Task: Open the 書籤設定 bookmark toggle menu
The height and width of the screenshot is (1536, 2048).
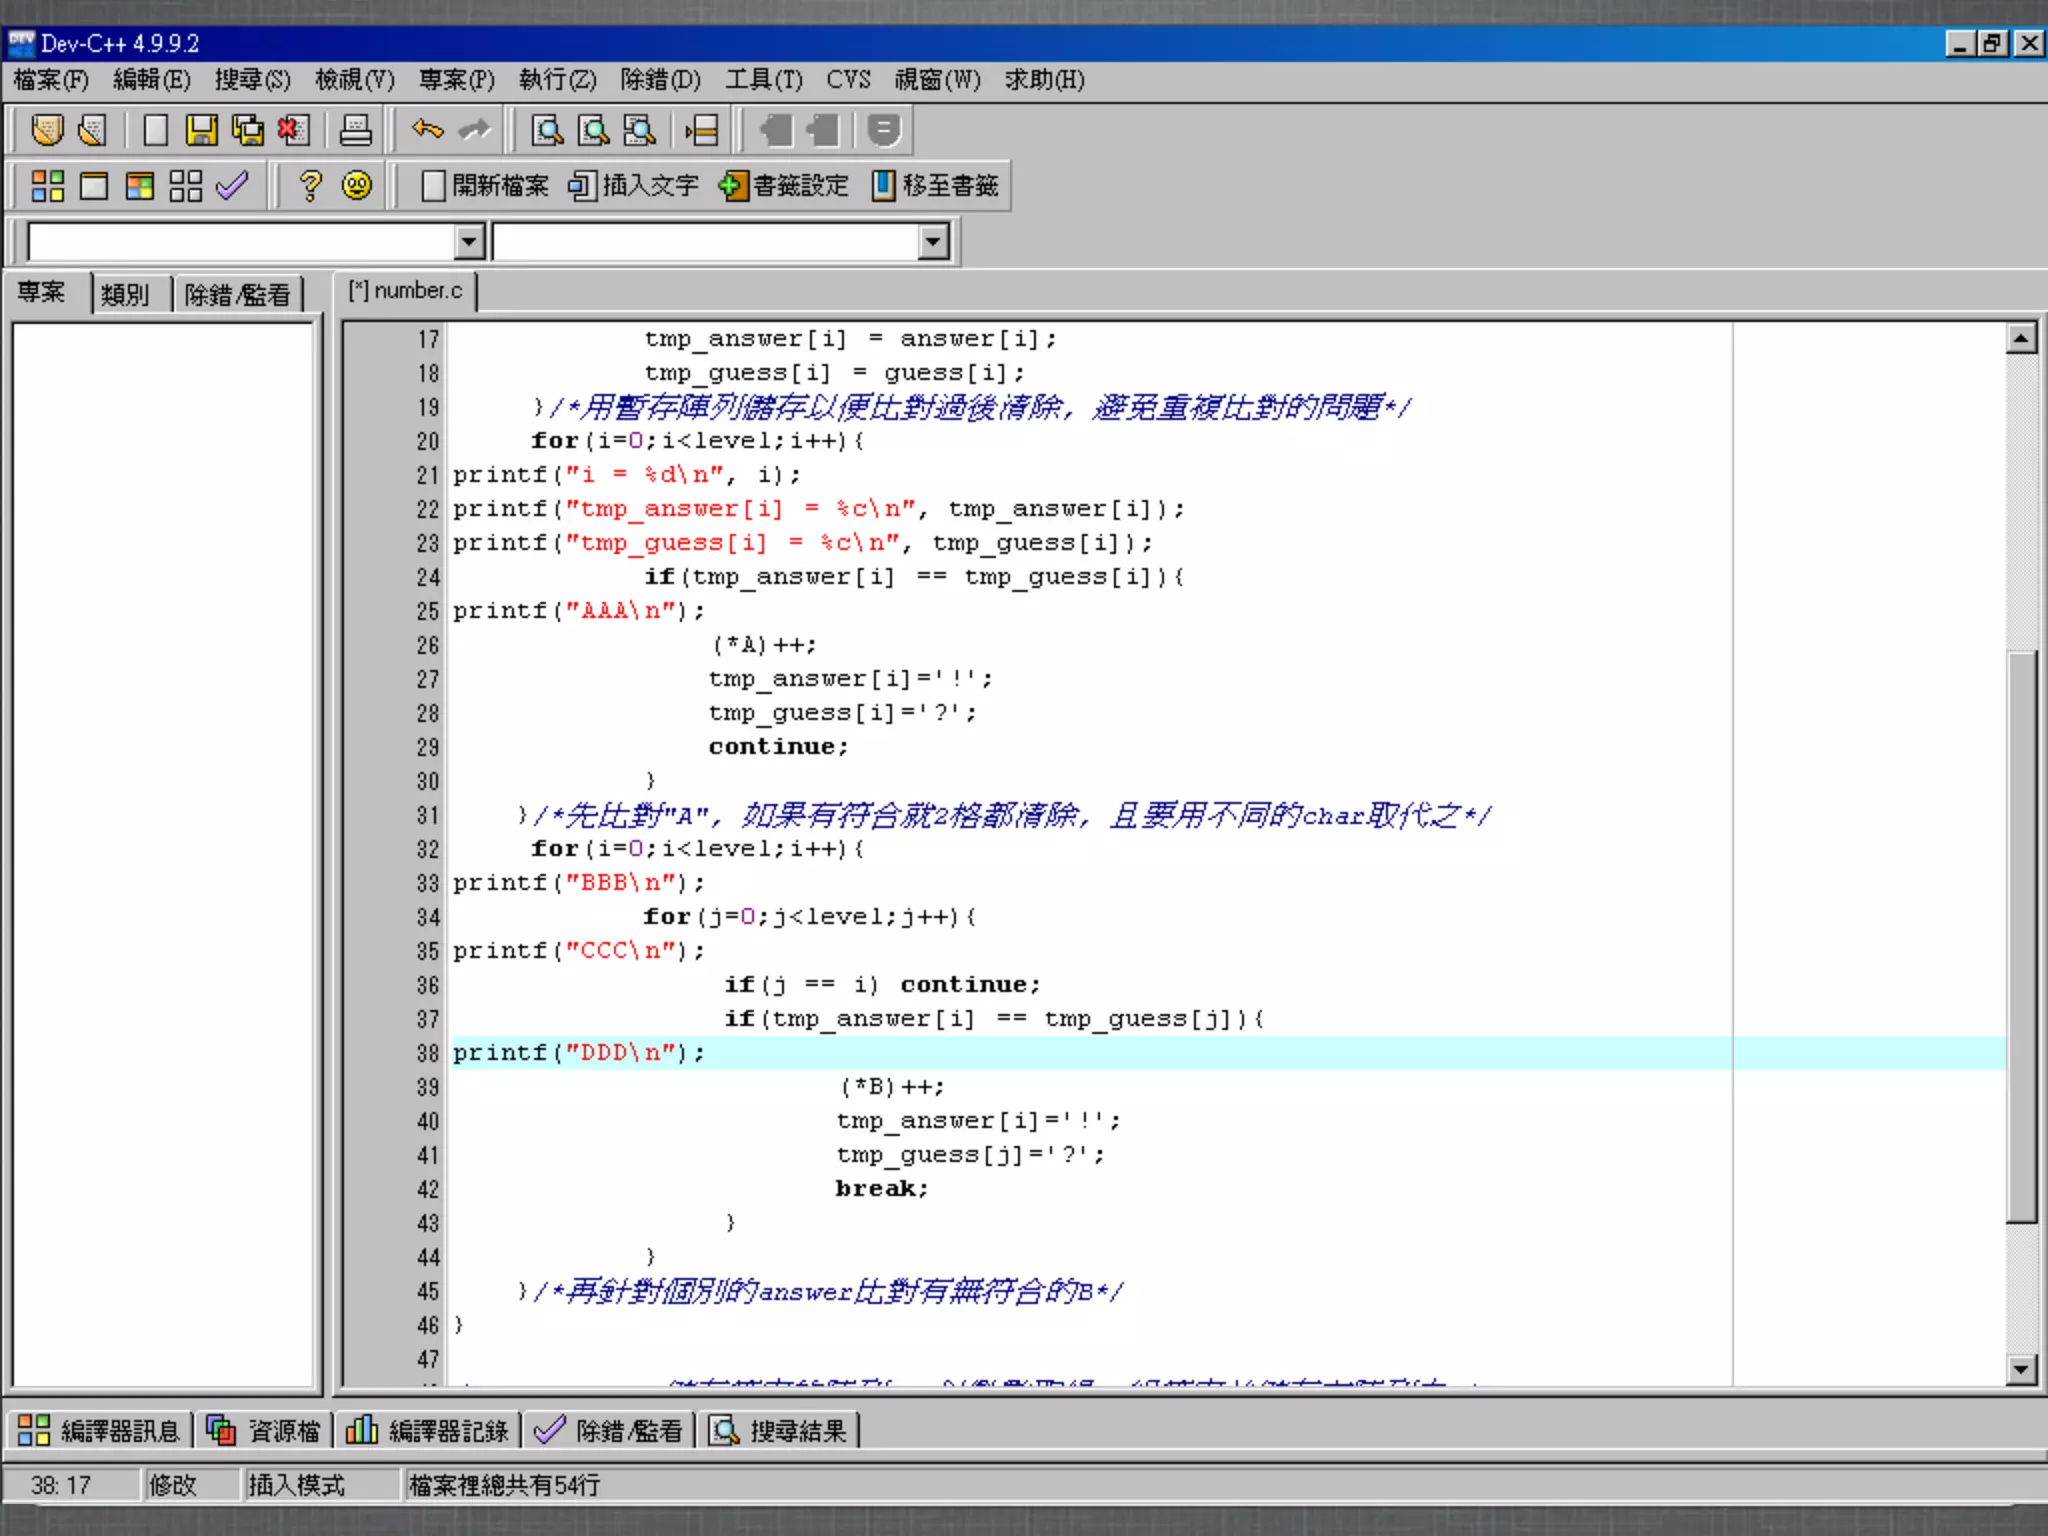Action: click(783, 186)
